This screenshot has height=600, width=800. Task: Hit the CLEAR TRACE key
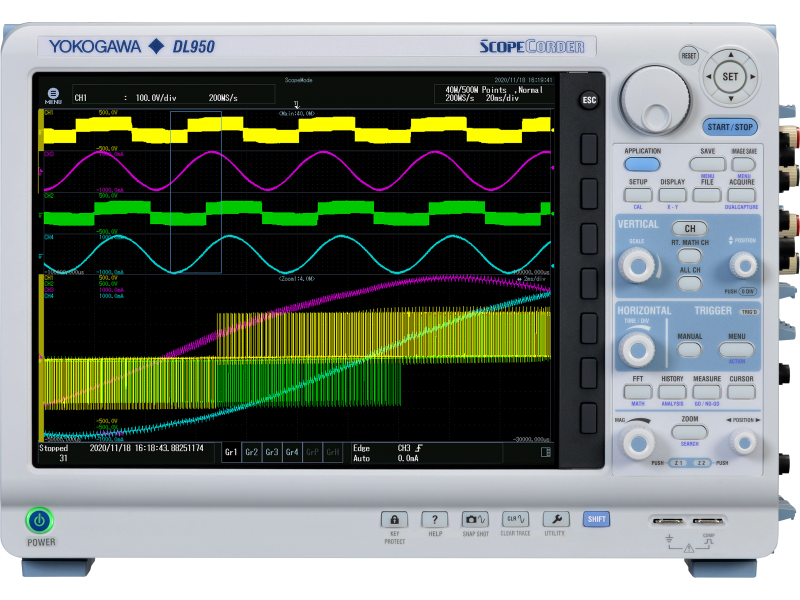515,520
